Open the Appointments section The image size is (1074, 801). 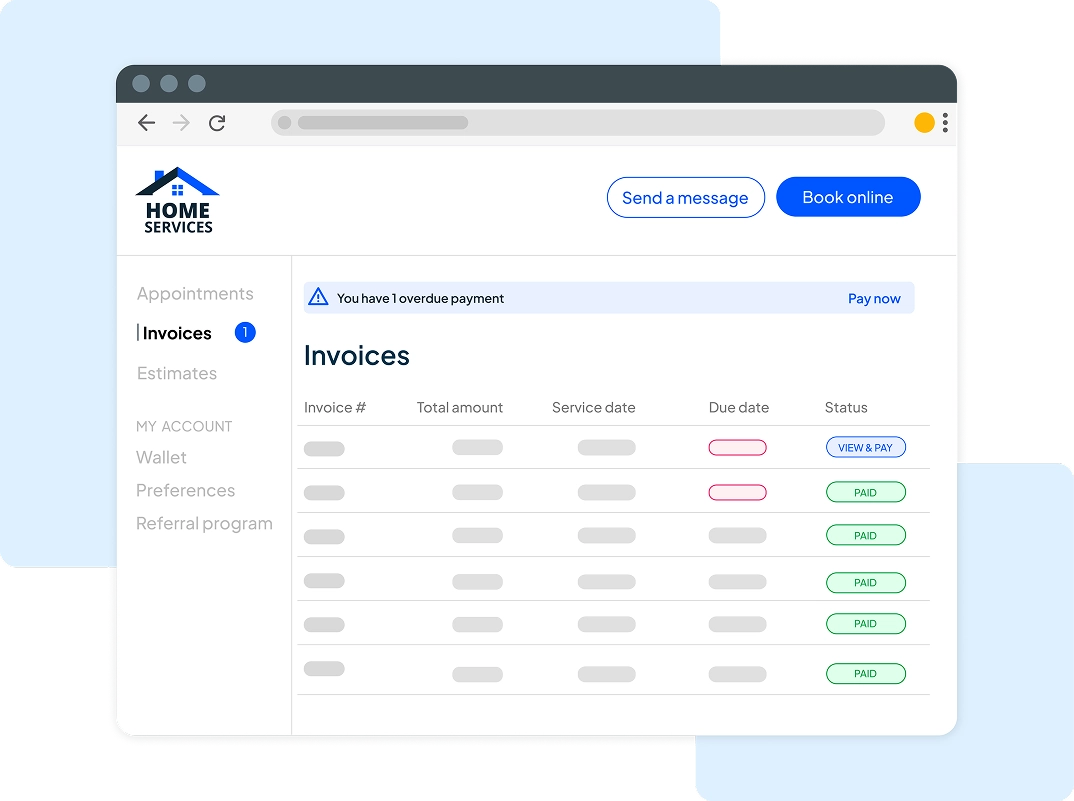[194, 293]
